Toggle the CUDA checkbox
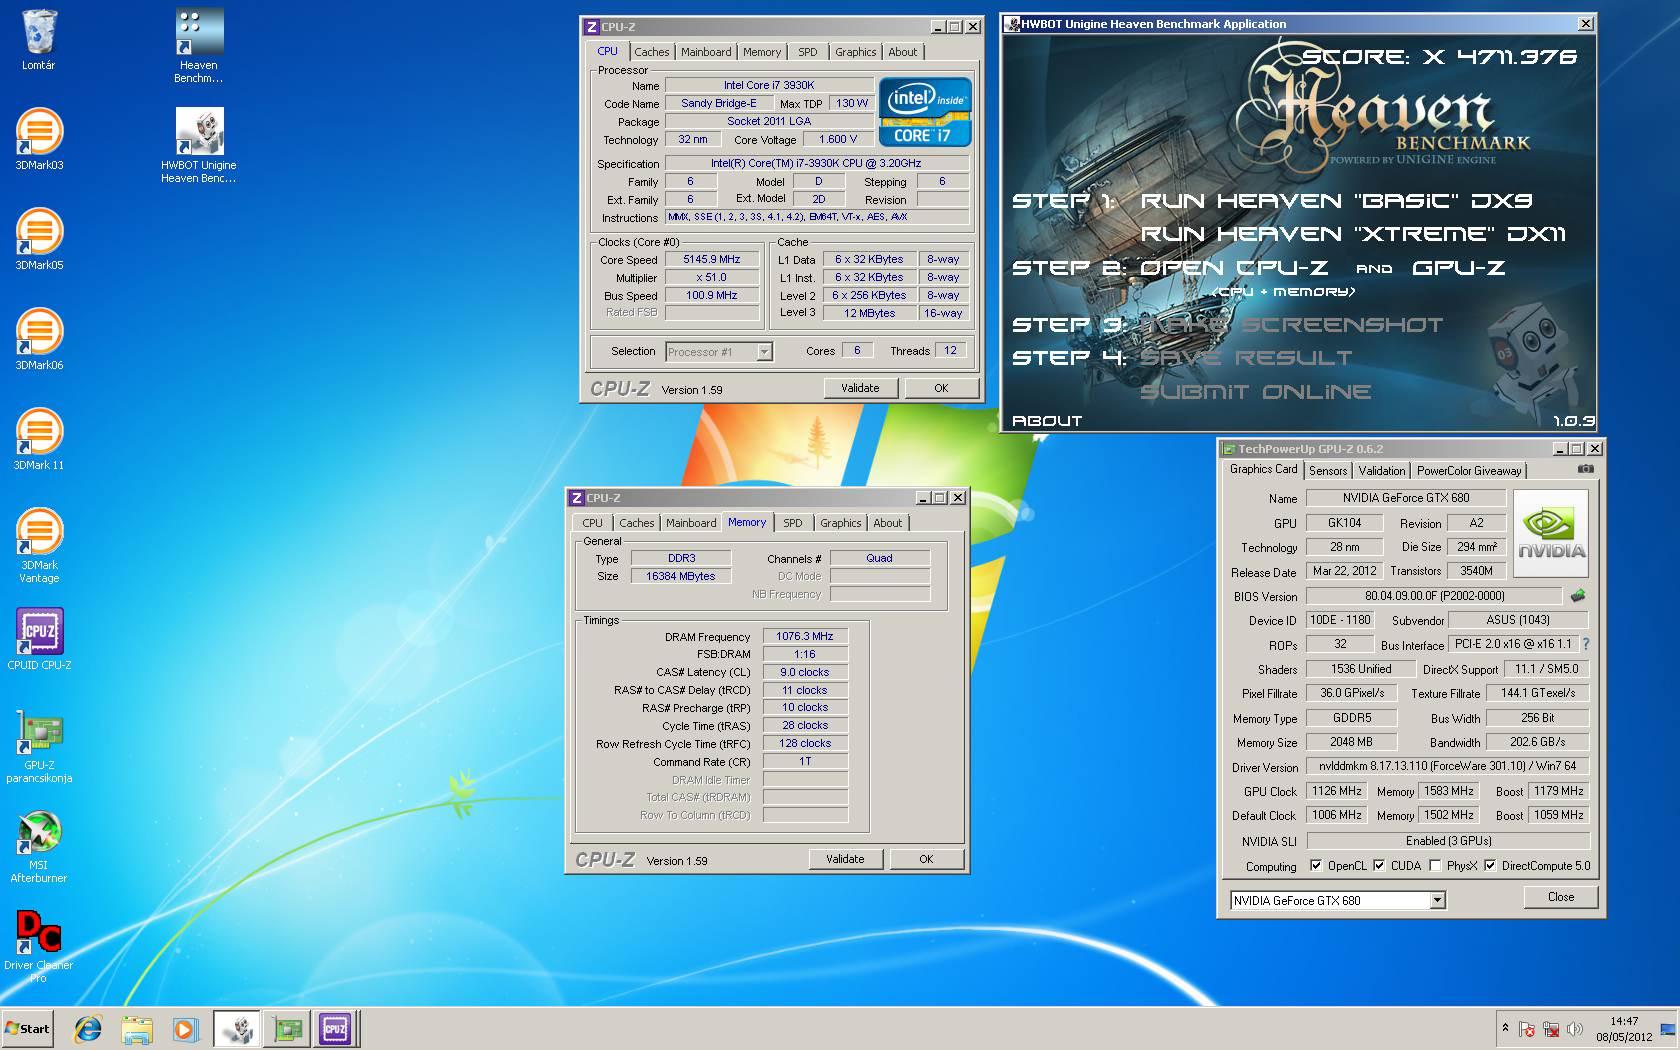1680x1050 pixels. coord(1379,866)
